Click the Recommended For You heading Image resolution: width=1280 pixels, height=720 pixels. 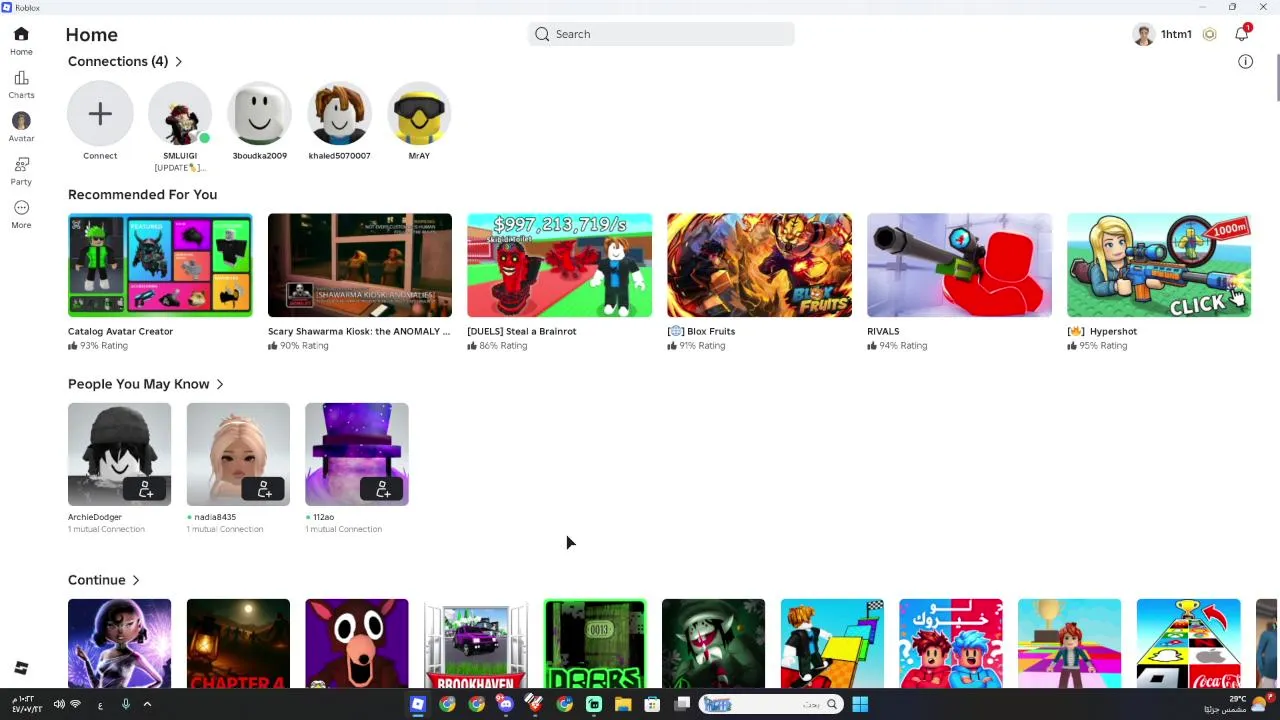(x=142, y=195)
